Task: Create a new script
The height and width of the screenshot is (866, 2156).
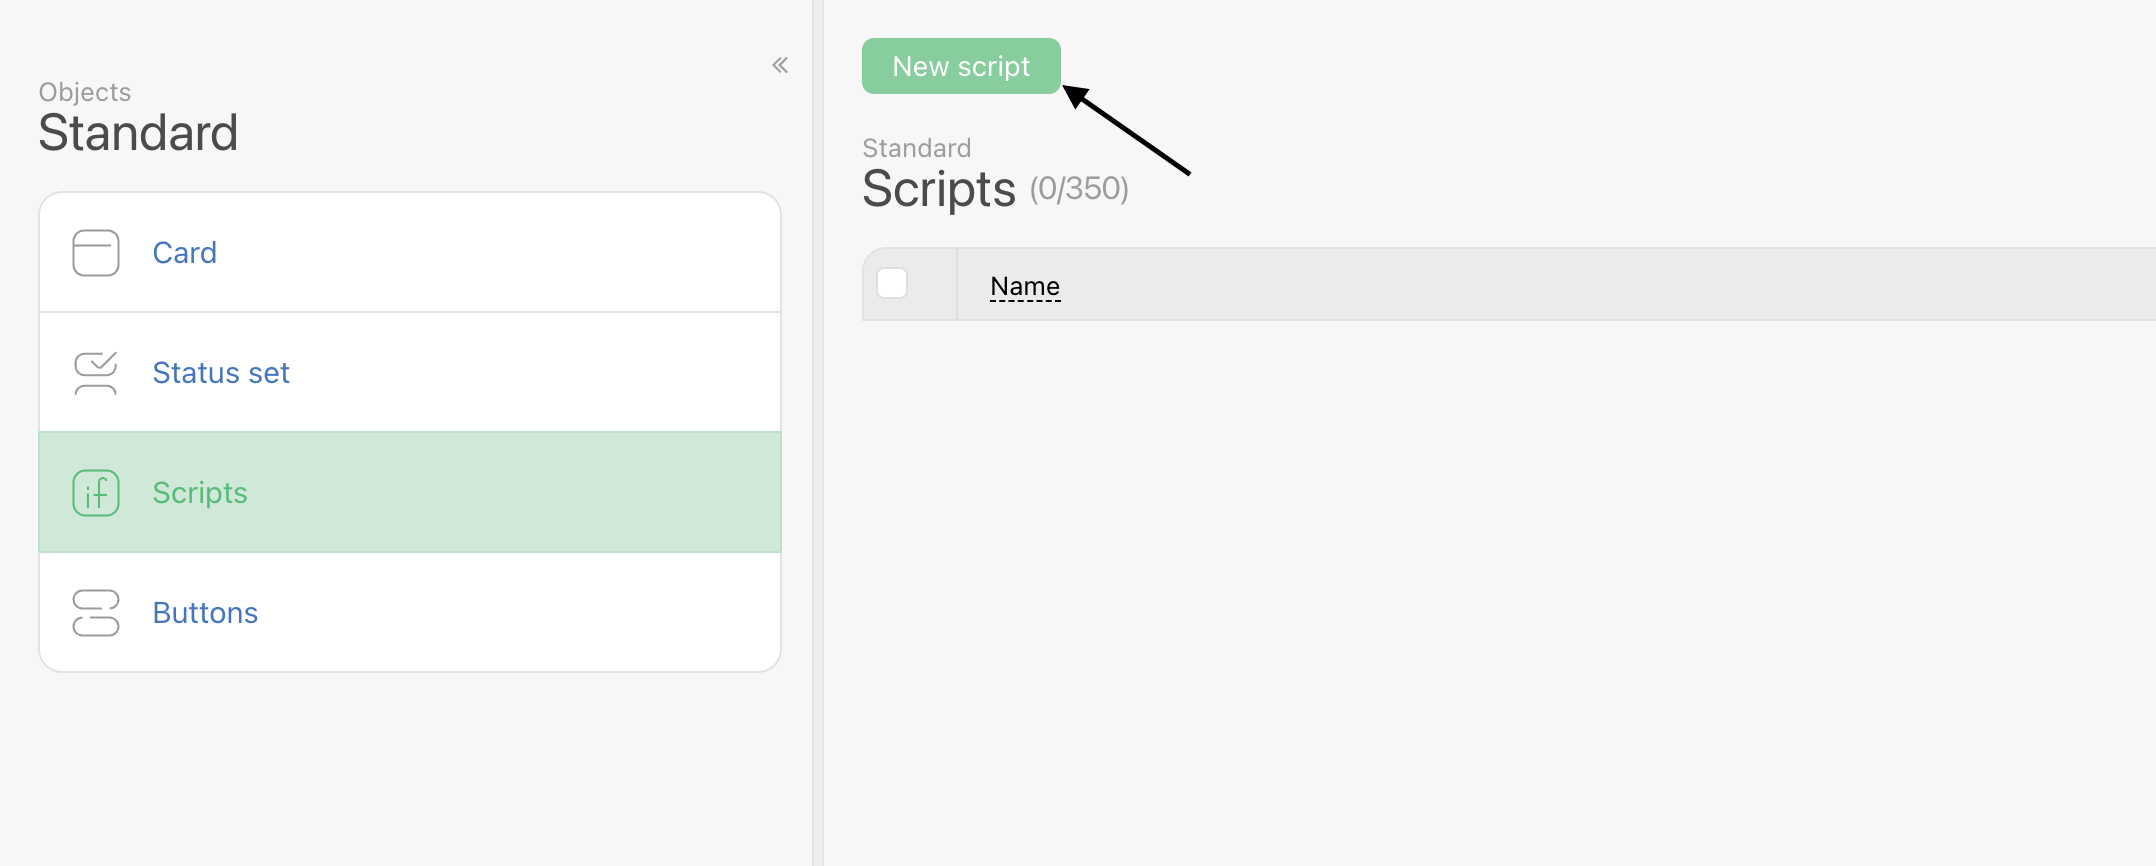Action: 961,66
